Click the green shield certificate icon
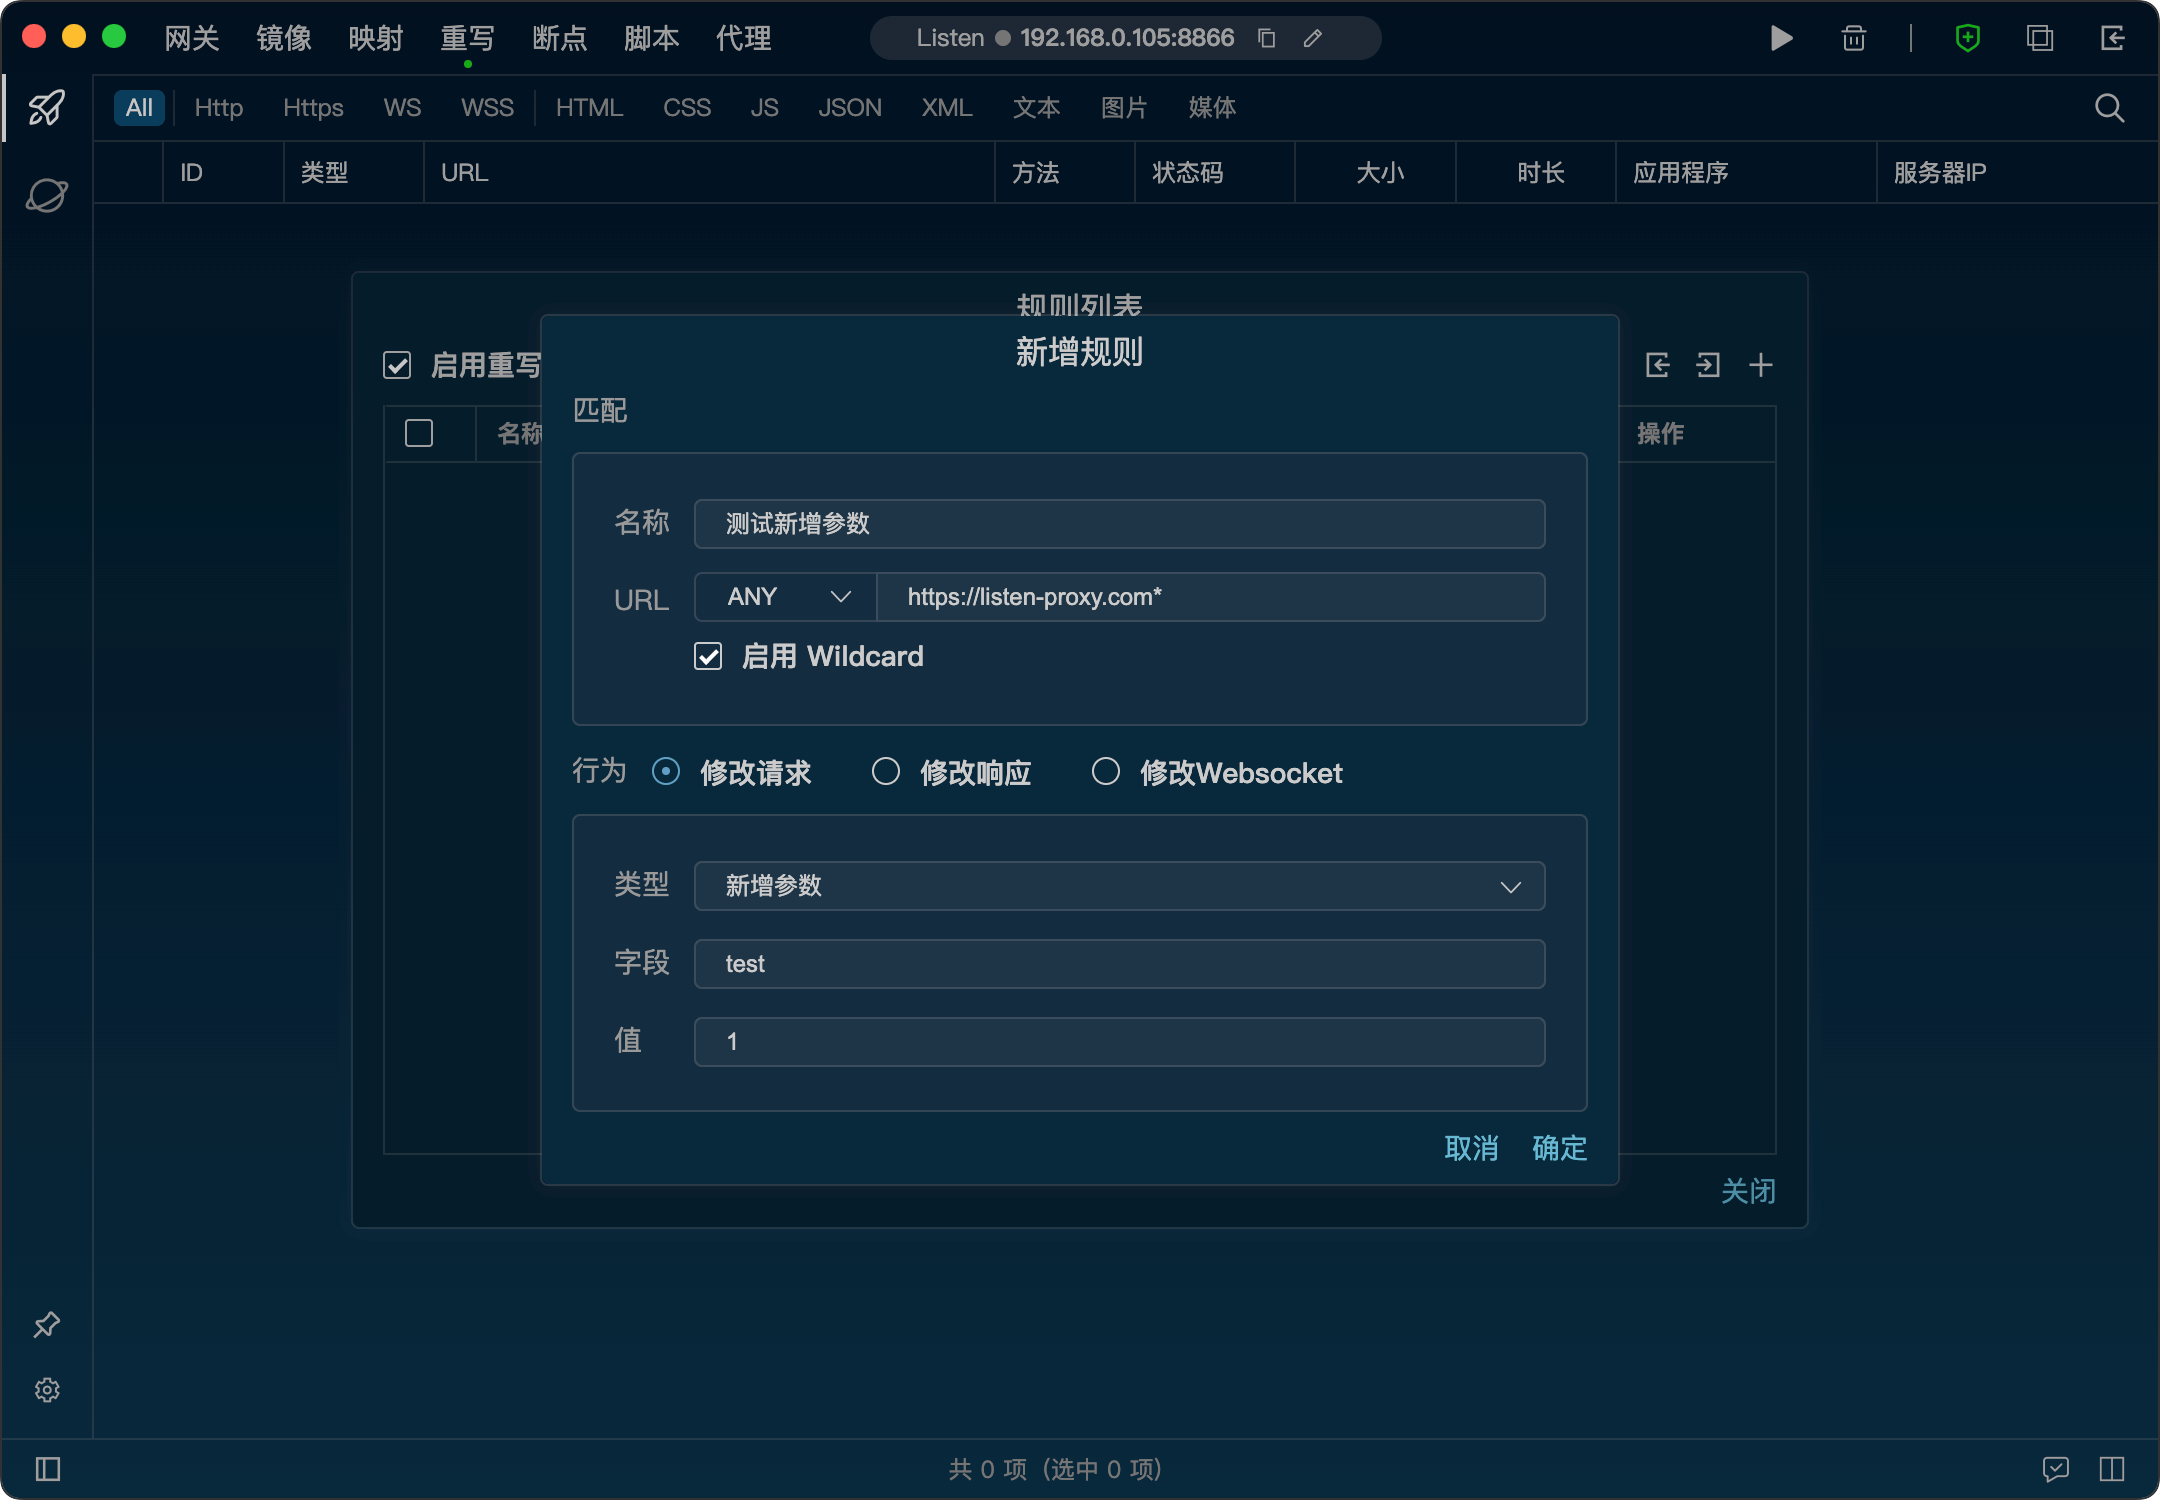Viewport: 2160px width, 1500px height. click(1967, 38)
